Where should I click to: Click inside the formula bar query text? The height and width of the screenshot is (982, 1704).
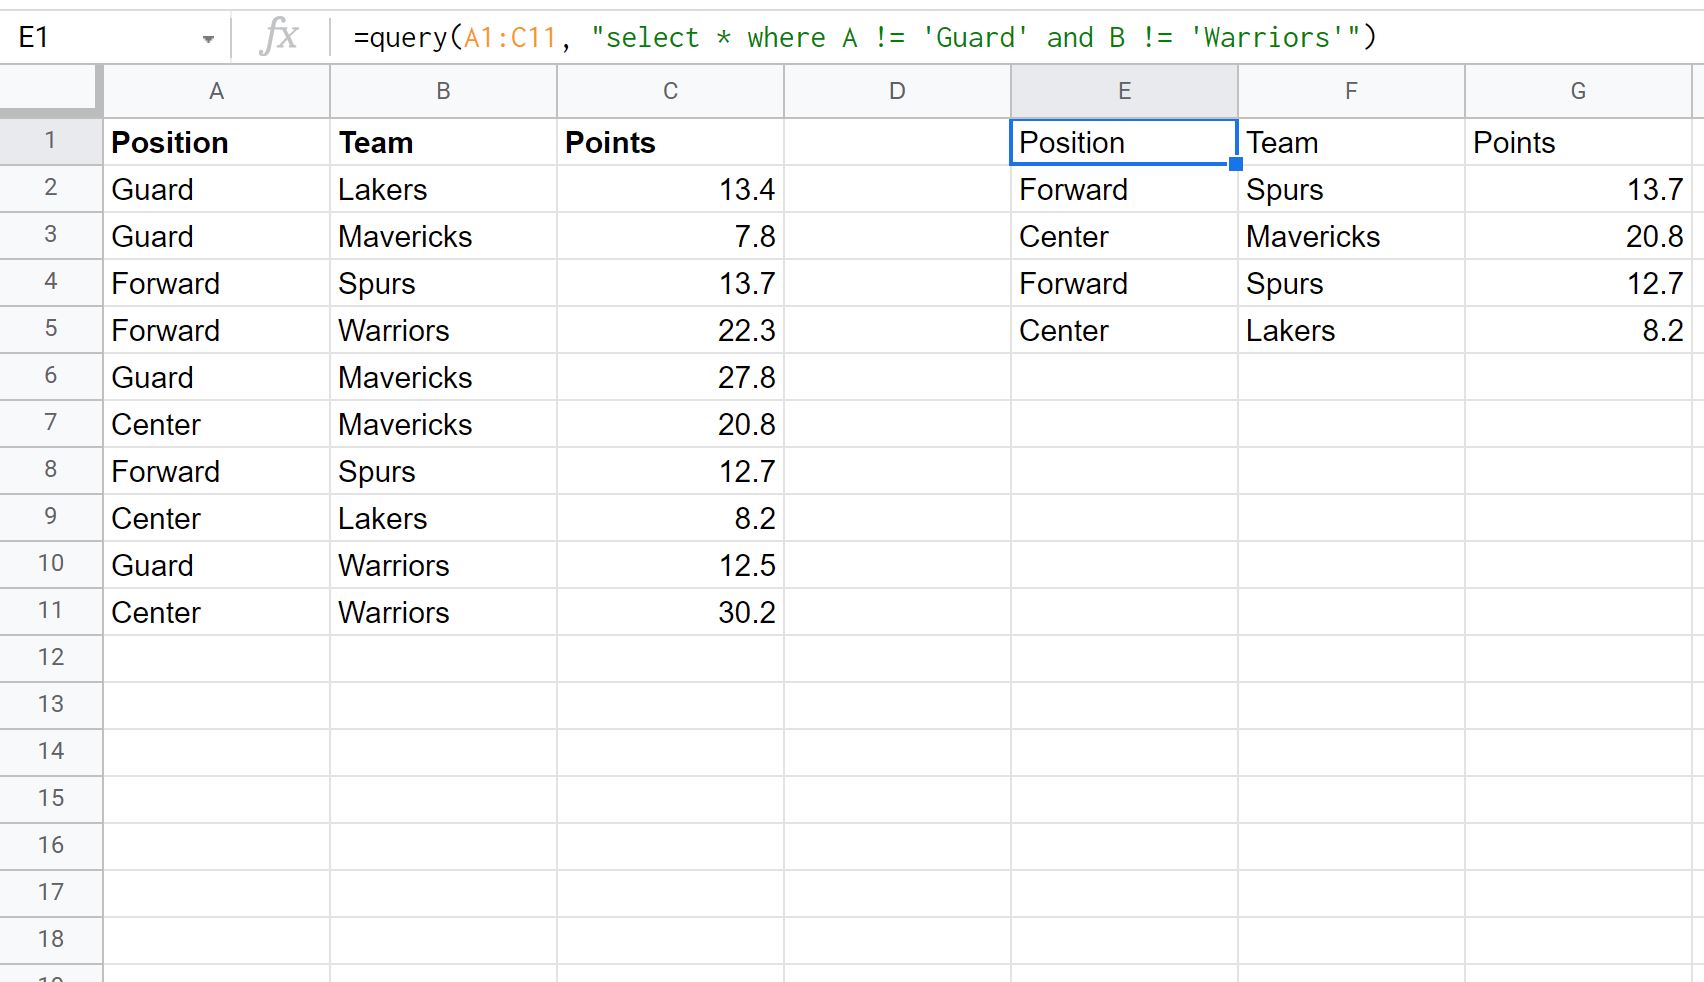click(x=865, y=38)
